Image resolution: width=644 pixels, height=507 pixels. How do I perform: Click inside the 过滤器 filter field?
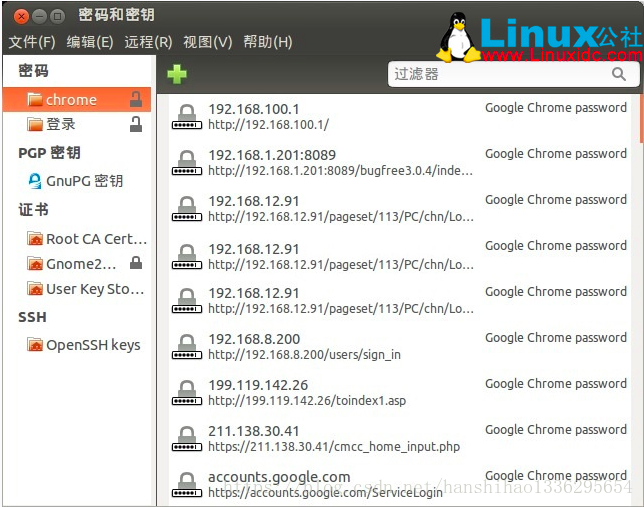[513, 74]
